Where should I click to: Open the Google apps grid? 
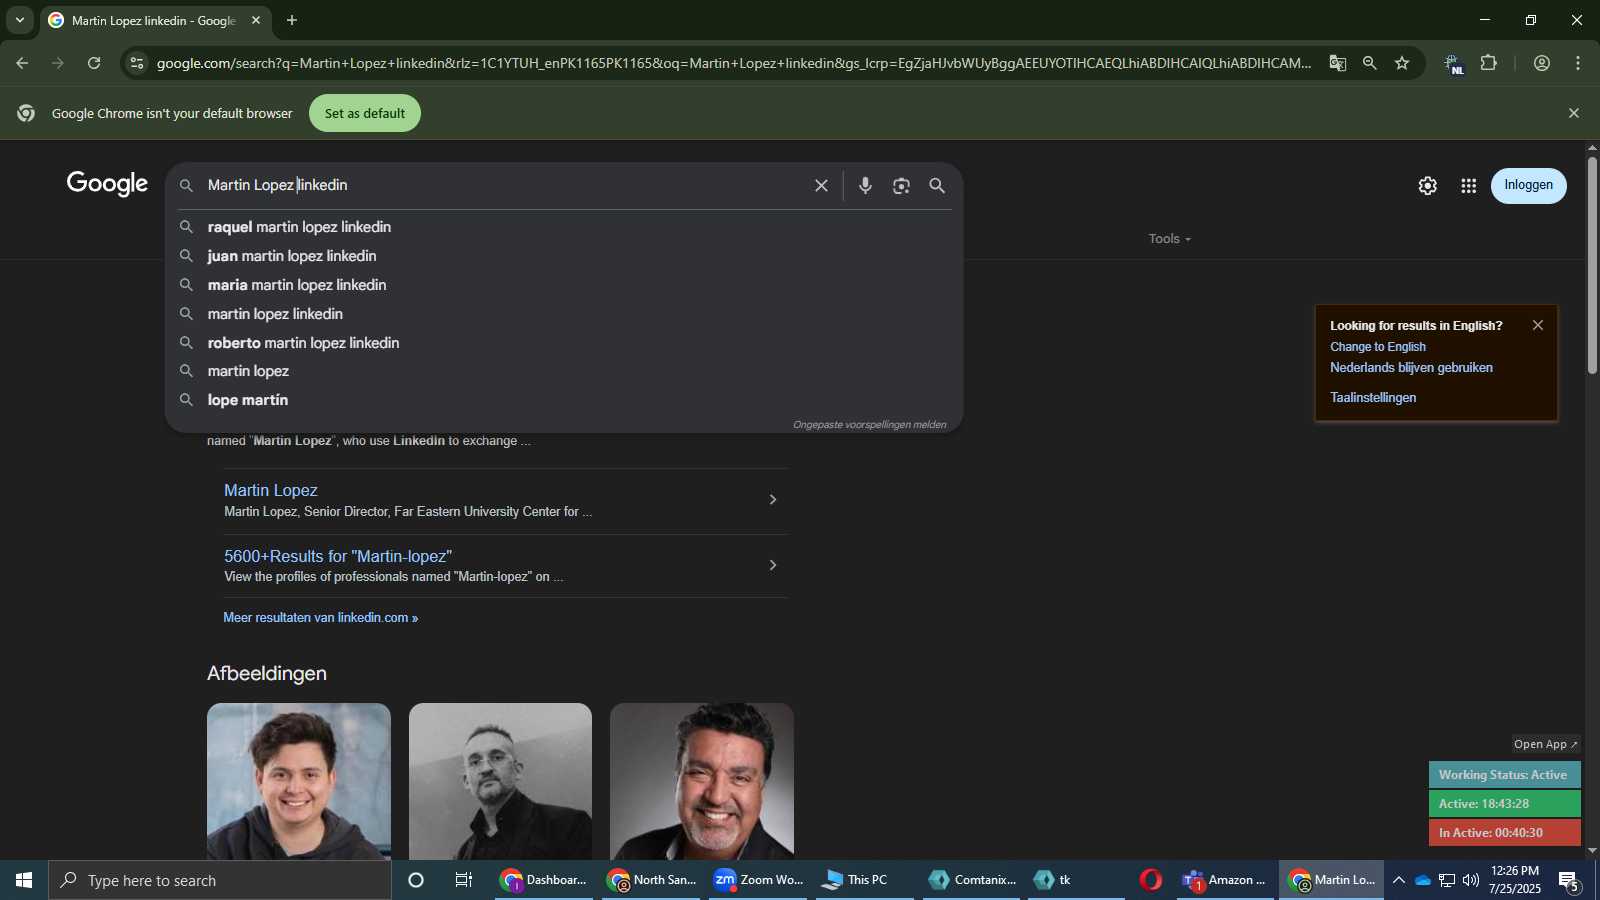[x=1468, y=186]
